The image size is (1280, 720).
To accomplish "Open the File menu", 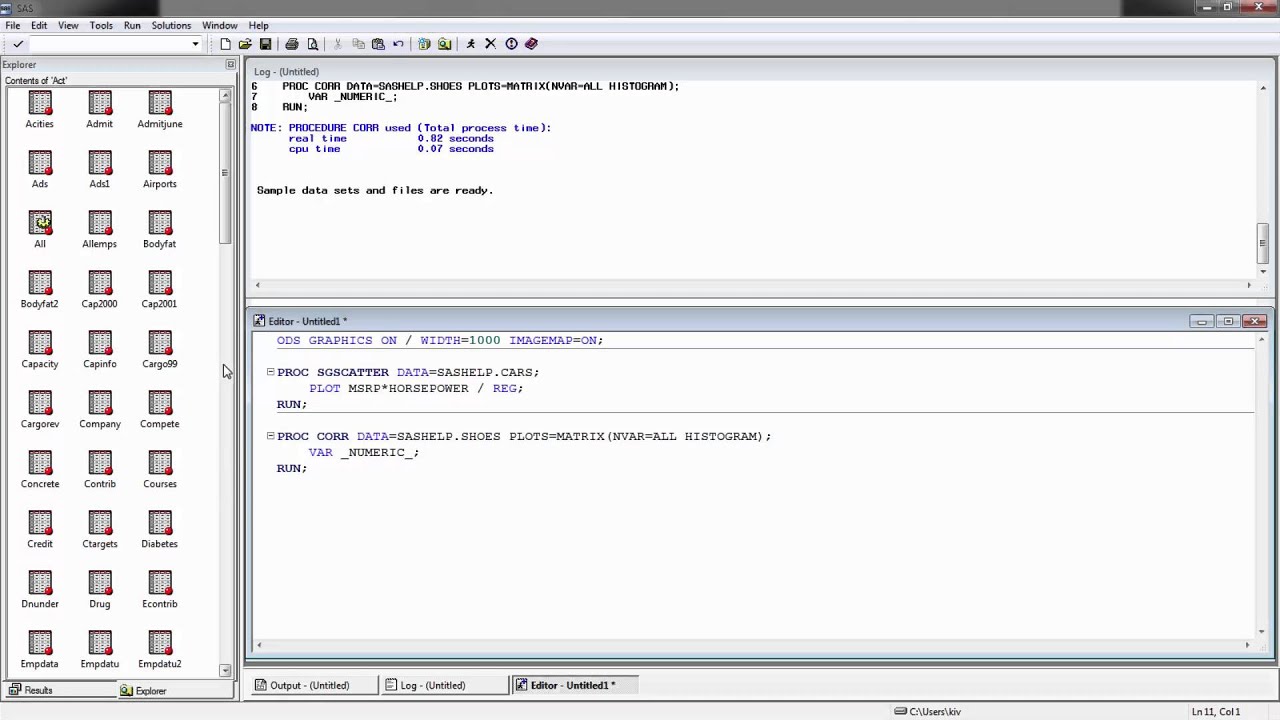I will pyautogui.click(x=13, y=25).
